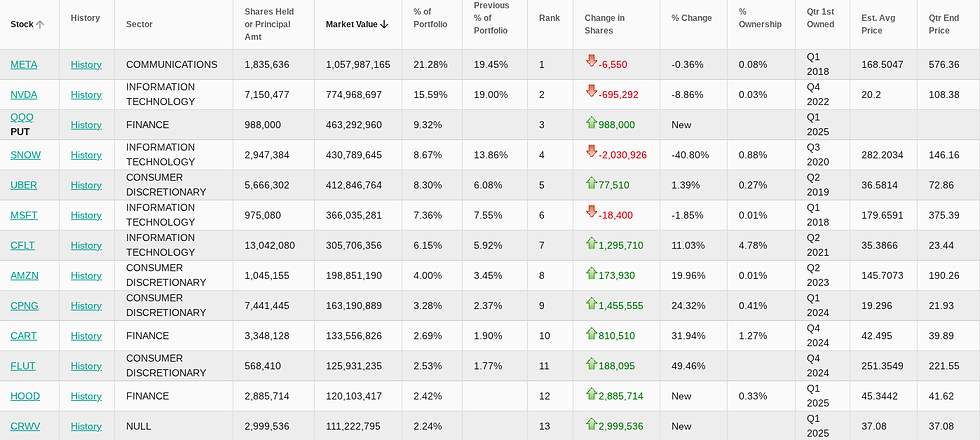980x440 pixels.
Task: Click the red down arrow in NVDA row
Action: point(591,92)
